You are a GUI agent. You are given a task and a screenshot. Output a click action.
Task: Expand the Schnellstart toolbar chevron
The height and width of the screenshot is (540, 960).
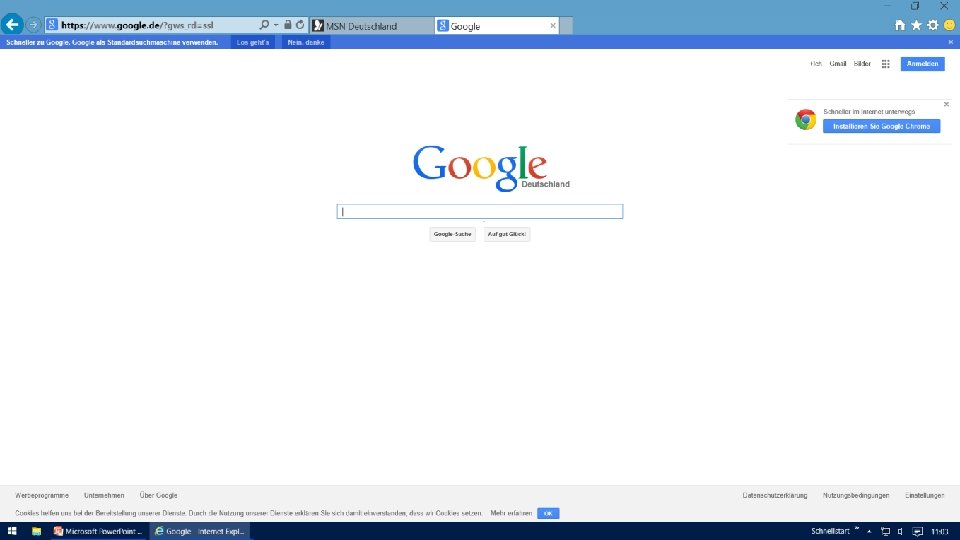[857, 530]
